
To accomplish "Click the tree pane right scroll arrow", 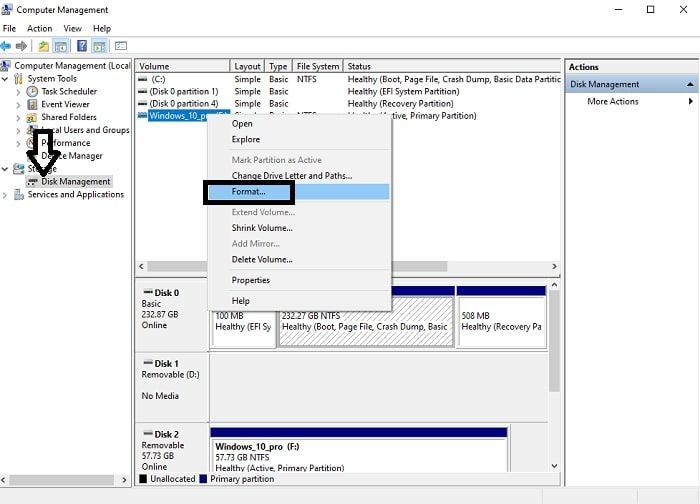I will click(x=125, y=480).
